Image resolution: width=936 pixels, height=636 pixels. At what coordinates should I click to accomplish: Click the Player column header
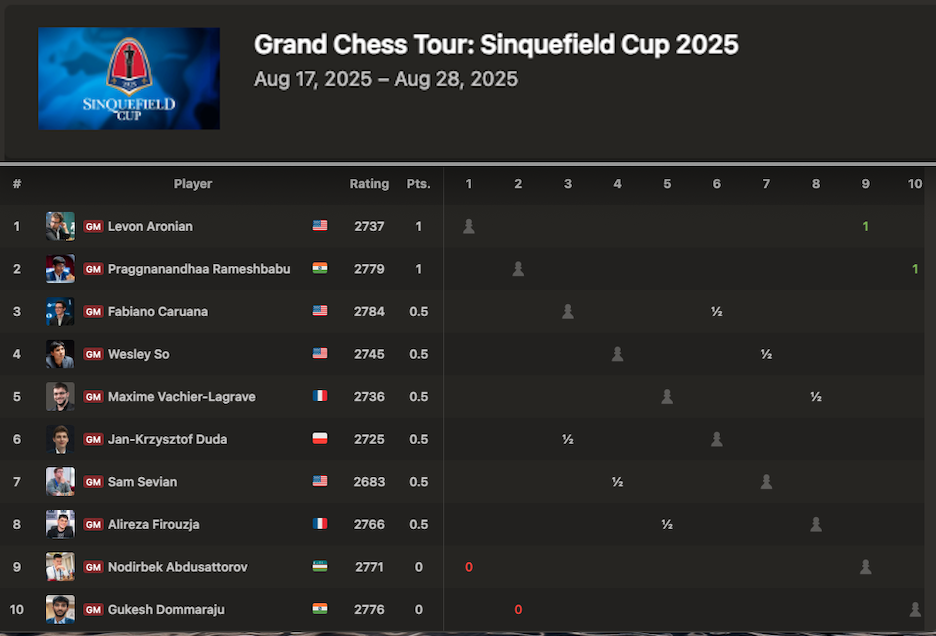193,184
